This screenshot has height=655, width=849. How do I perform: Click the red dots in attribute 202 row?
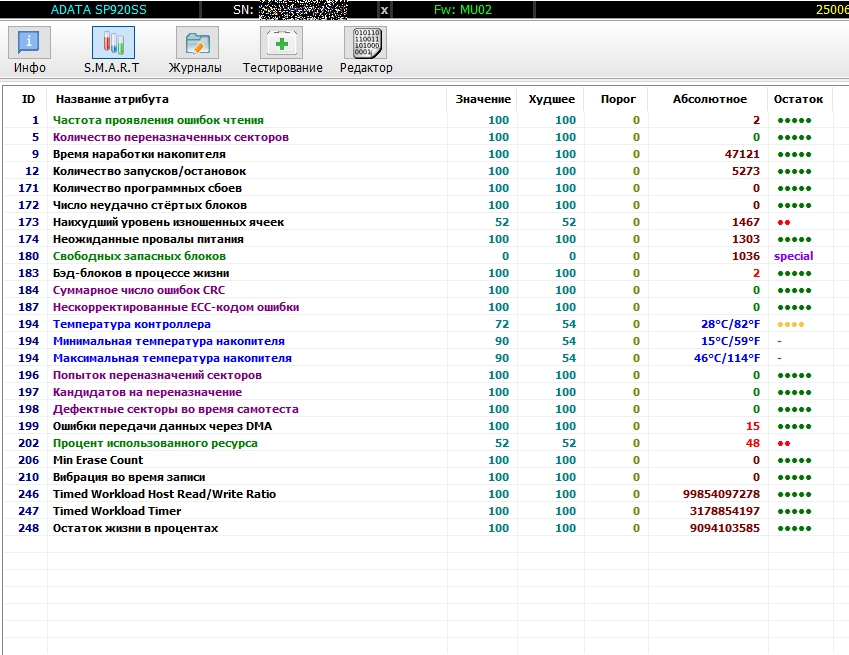783,443
